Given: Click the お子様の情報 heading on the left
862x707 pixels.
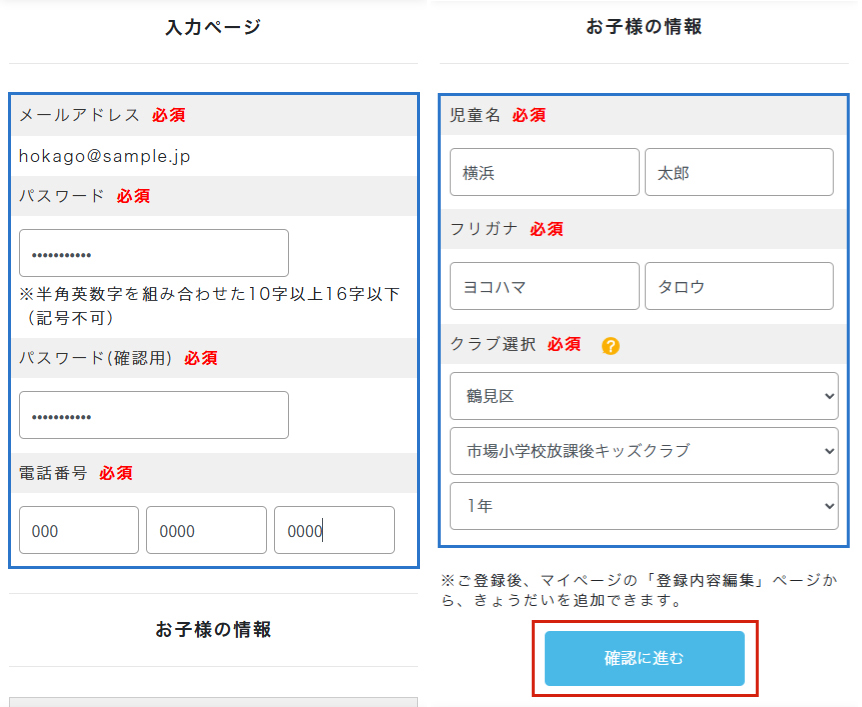Looking at the screenshot, I should pos(213,629).
